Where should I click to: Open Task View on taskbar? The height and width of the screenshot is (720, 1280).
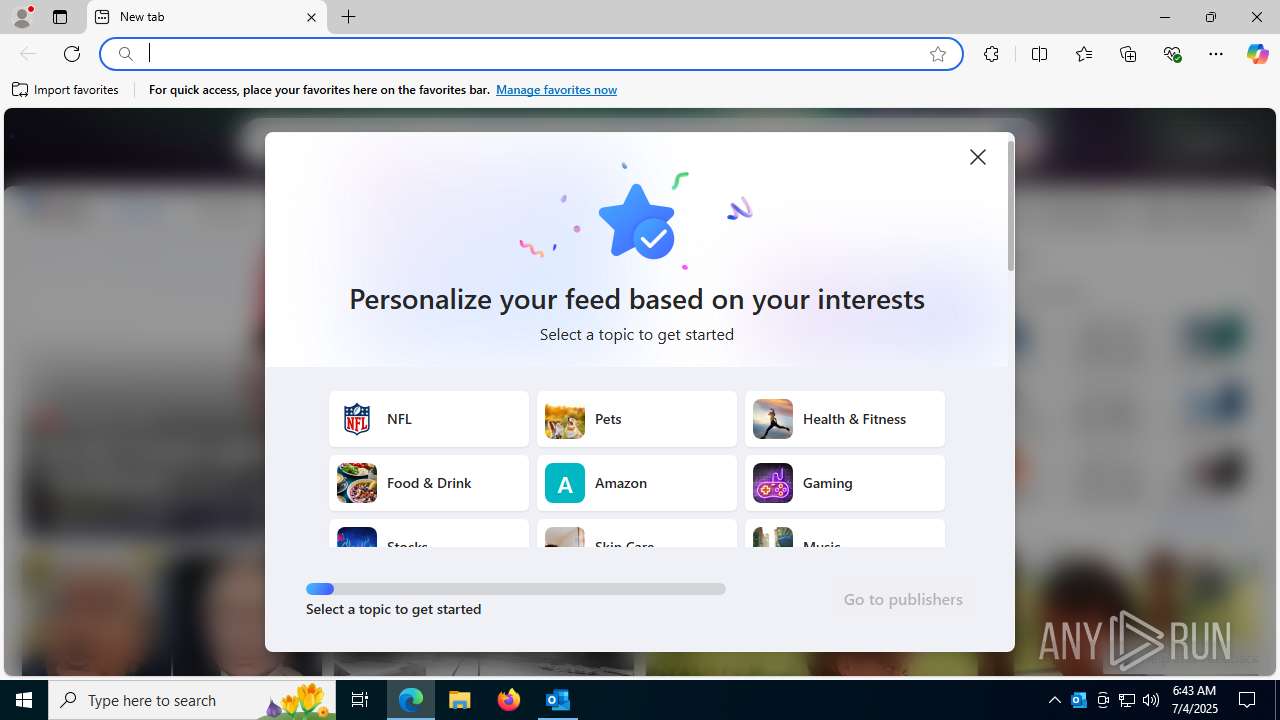pyautogui.click(x=361, y=700)
